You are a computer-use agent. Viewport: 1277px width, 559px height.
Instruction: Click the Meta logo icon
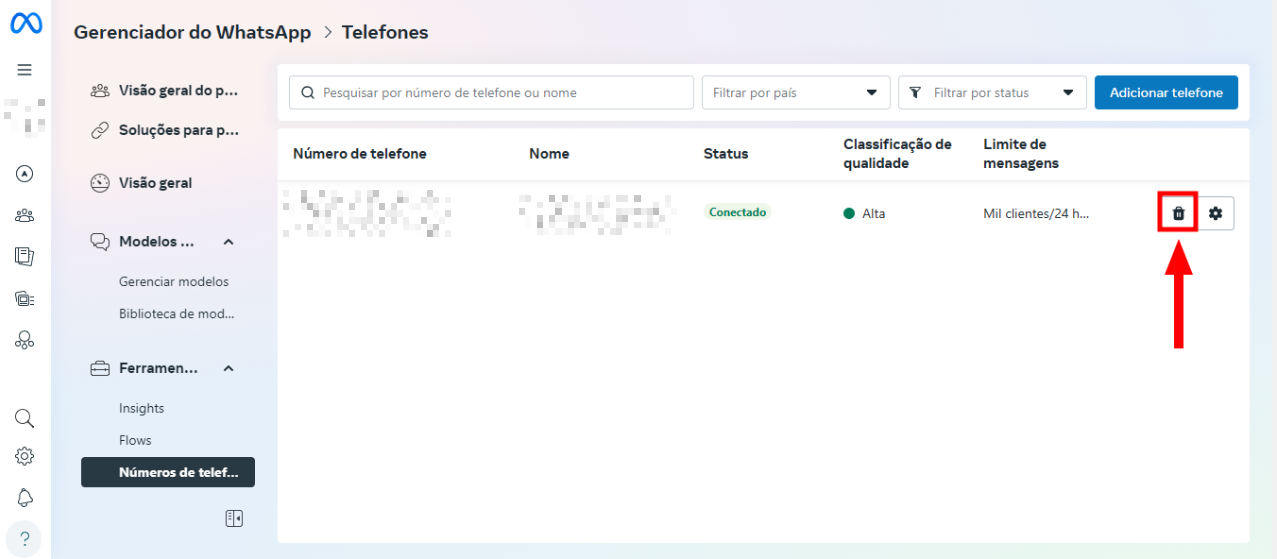(25, 24)
